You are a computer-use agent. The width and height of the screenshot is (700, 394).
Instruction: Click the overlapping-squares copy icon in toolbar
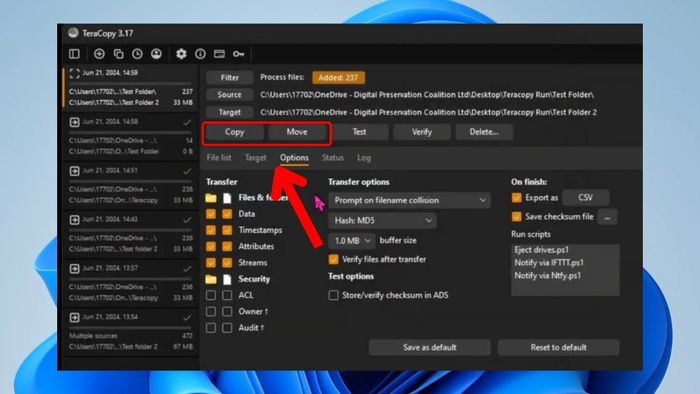(x=118, y=54)
